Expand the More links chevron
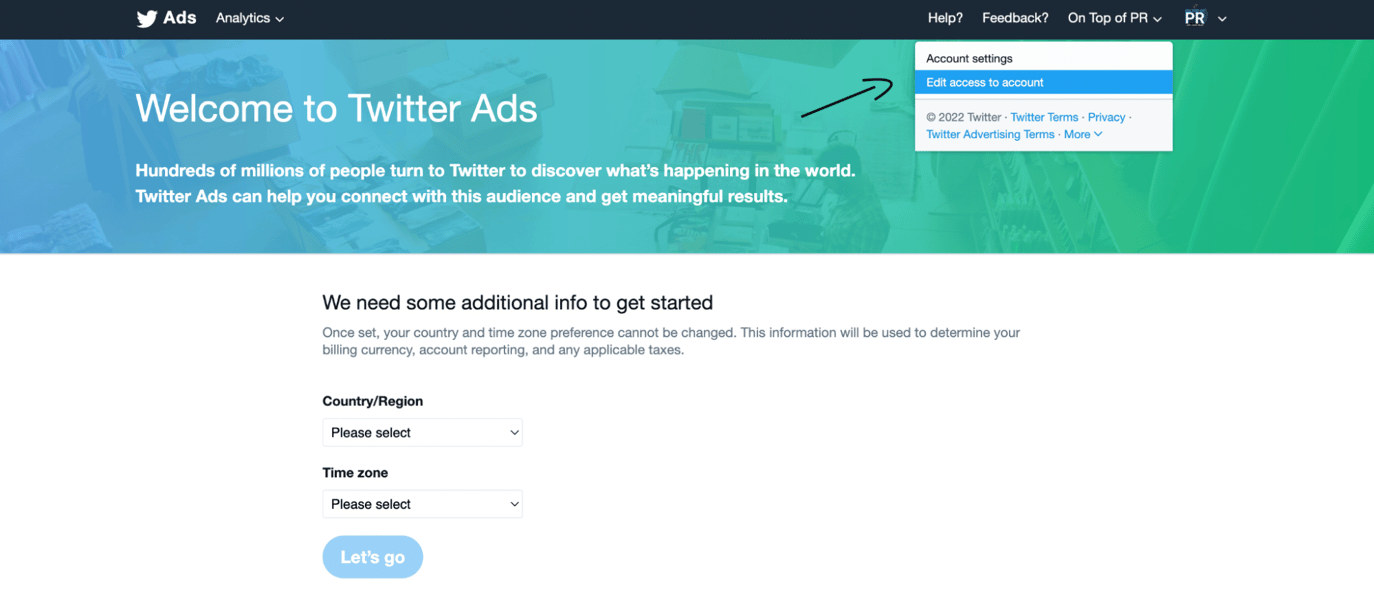Screen dimensions: 1374x610 coord(1089,134)
